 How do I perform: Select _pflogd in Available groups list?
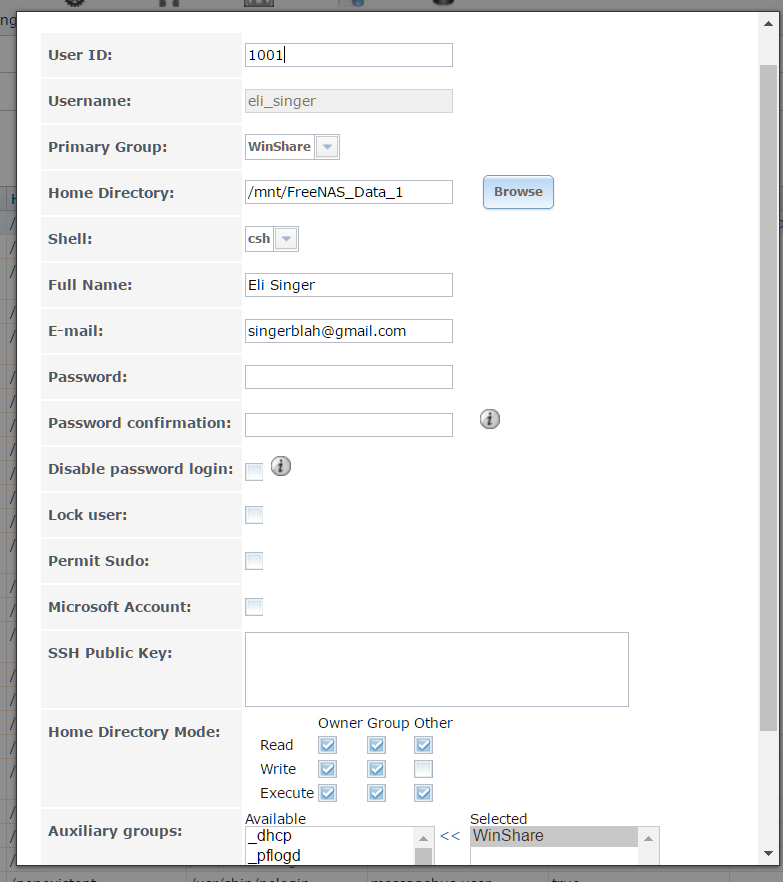(329, 856)
